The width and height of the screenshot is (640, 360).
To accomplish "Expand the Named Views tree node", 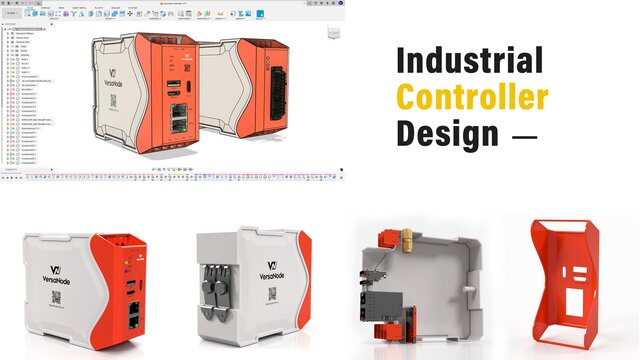I will point(8,38).
